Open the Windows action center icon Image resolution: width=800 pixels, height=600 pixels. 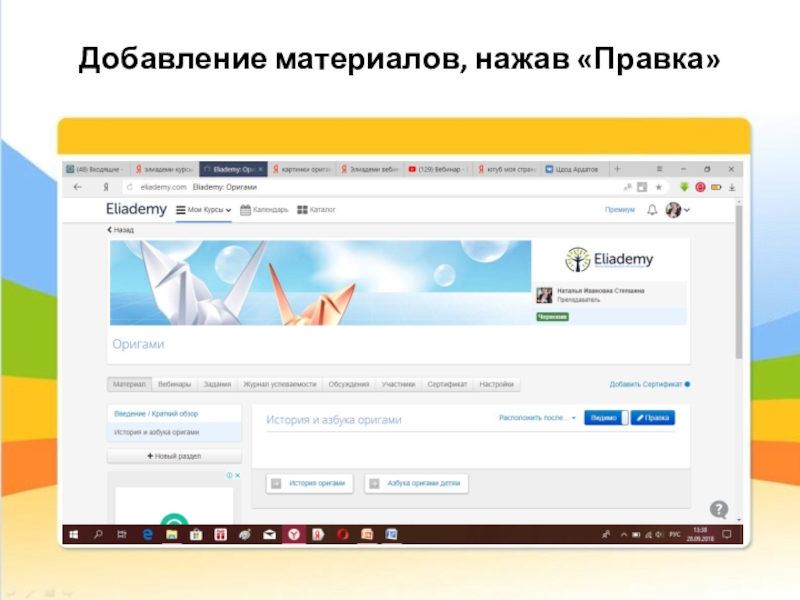click(x=727, y=535)
